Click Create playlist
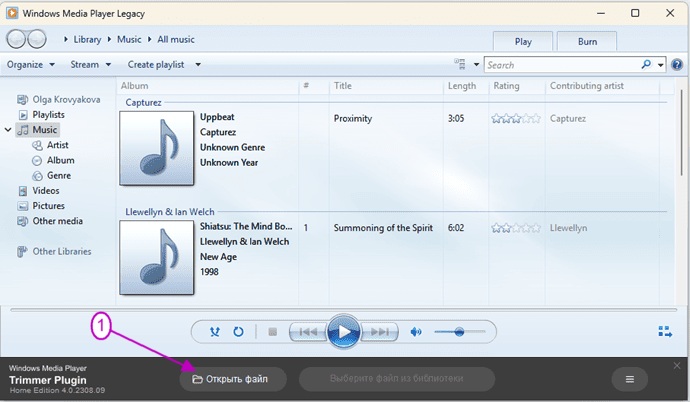The width and height of the screenshot is (690, 402). 156,65
